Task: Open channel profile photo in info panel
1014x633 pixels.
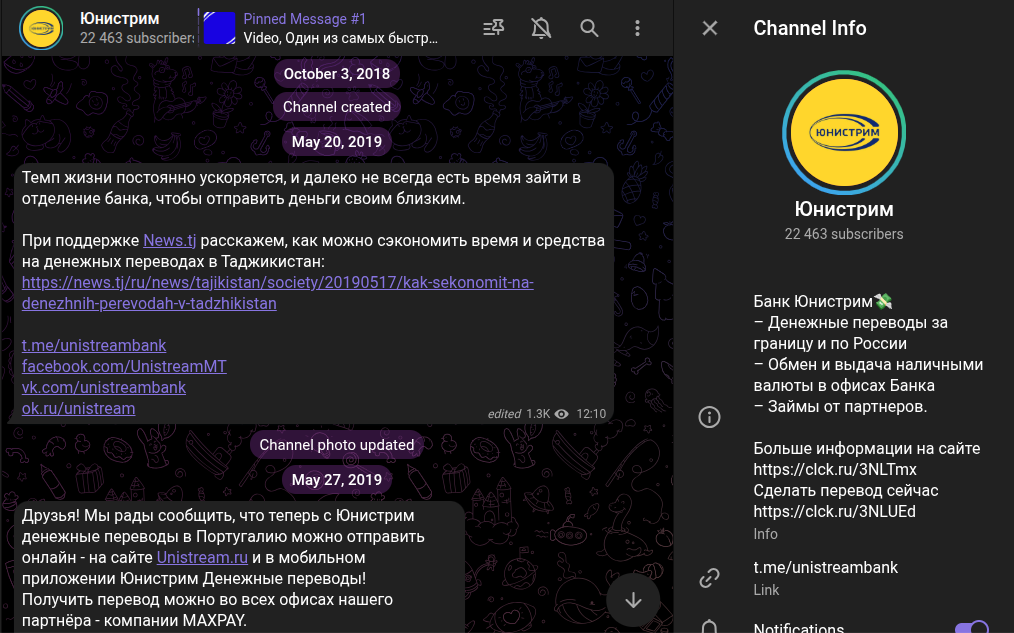Action: point(844,131)
